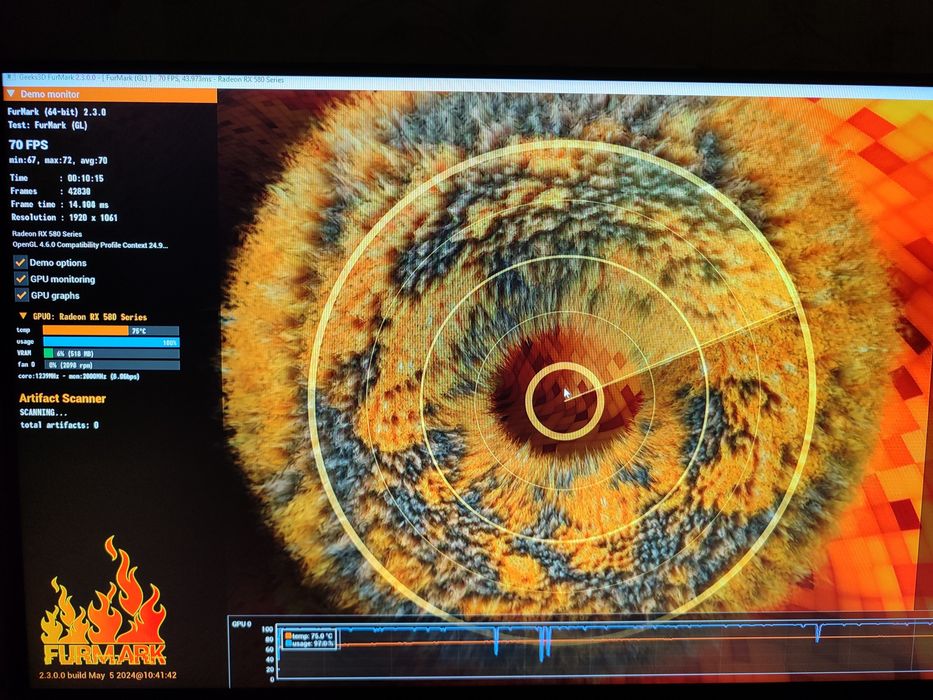This screenshot has width=933, height=700.
Task: Click the build version text under the logo
Action: [x=108, y=675]
